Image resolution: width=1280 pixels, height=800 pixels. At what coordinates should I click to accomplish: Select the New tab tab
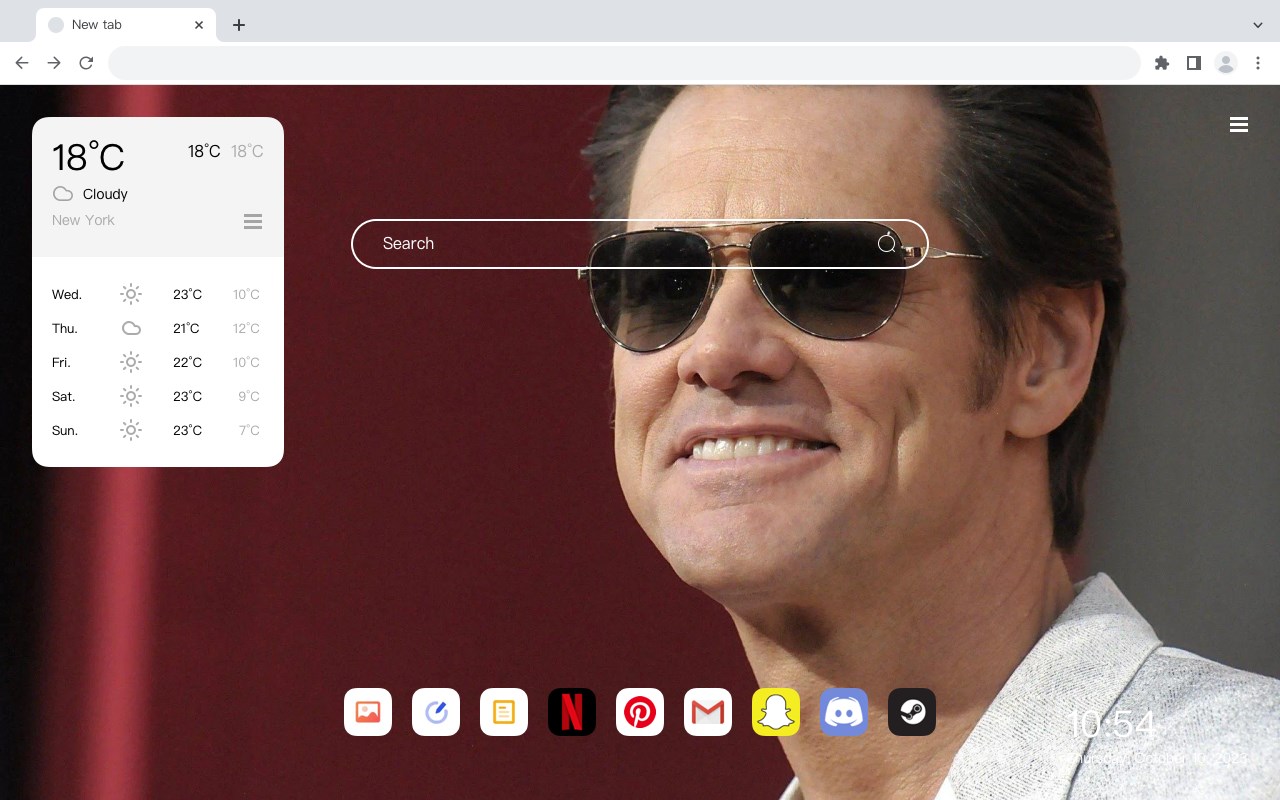[126, 25]
